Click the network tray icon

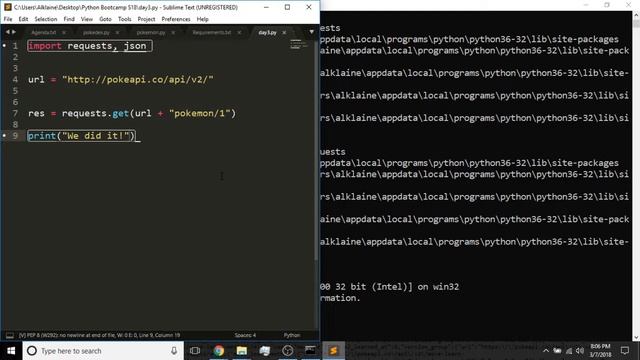[569, 351]
